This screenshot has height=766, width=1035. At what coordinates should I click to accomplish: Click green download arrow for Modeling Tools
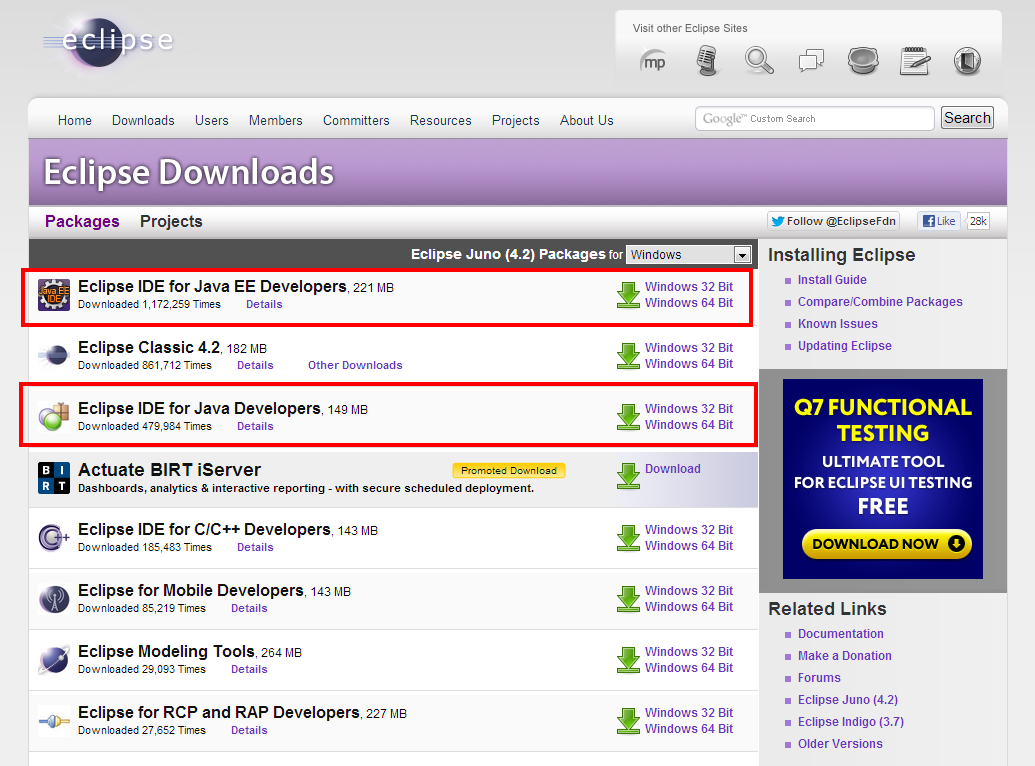pyautogui.click(x=628, y=660)
